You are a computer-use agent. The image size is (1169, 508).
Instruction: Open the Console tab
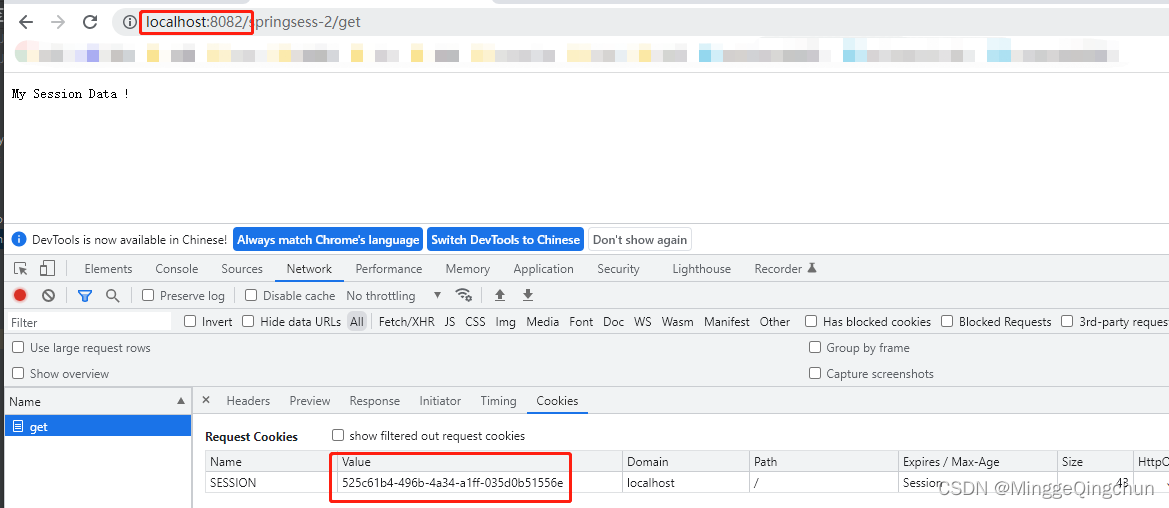coord(177,269)
